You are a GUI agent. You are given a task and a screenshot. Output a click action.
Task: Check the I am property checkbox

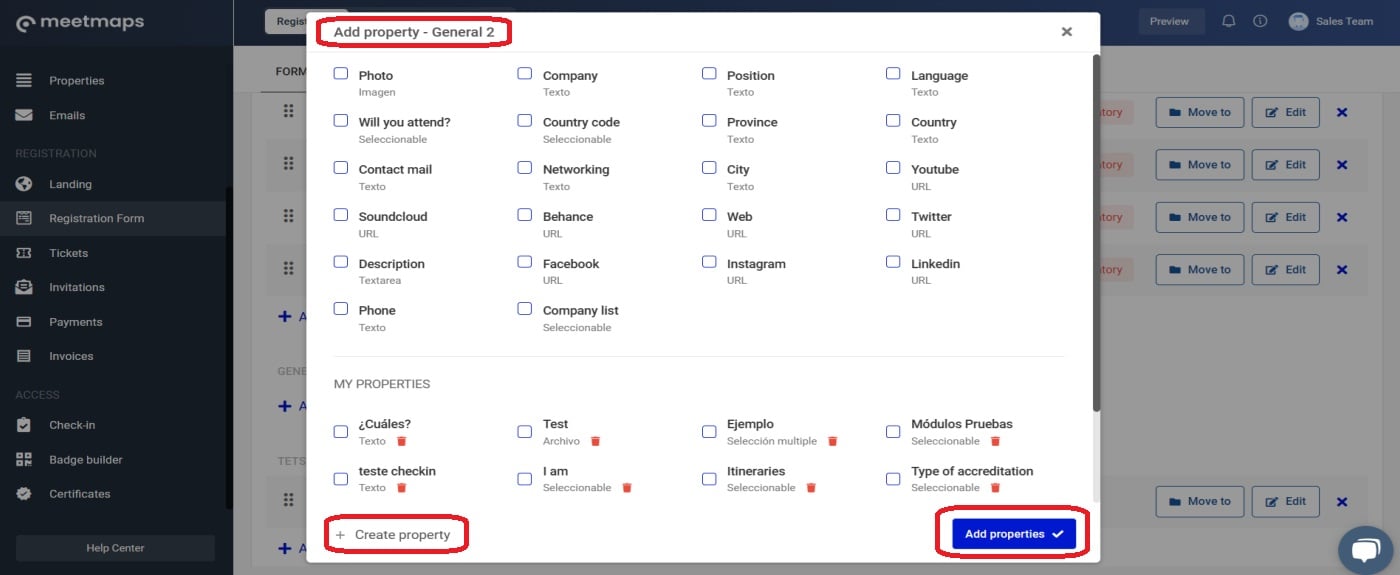tap(524, 479)
